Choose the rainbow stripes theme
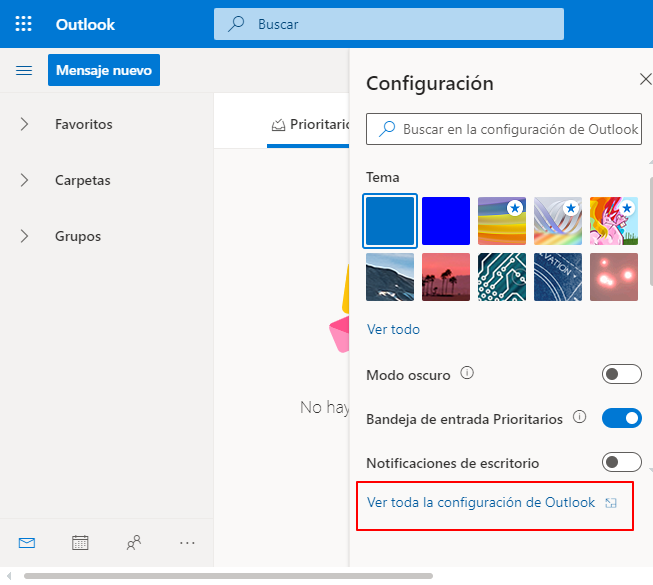The height and width of the screenshot is (585, 653). pos(502,221)
